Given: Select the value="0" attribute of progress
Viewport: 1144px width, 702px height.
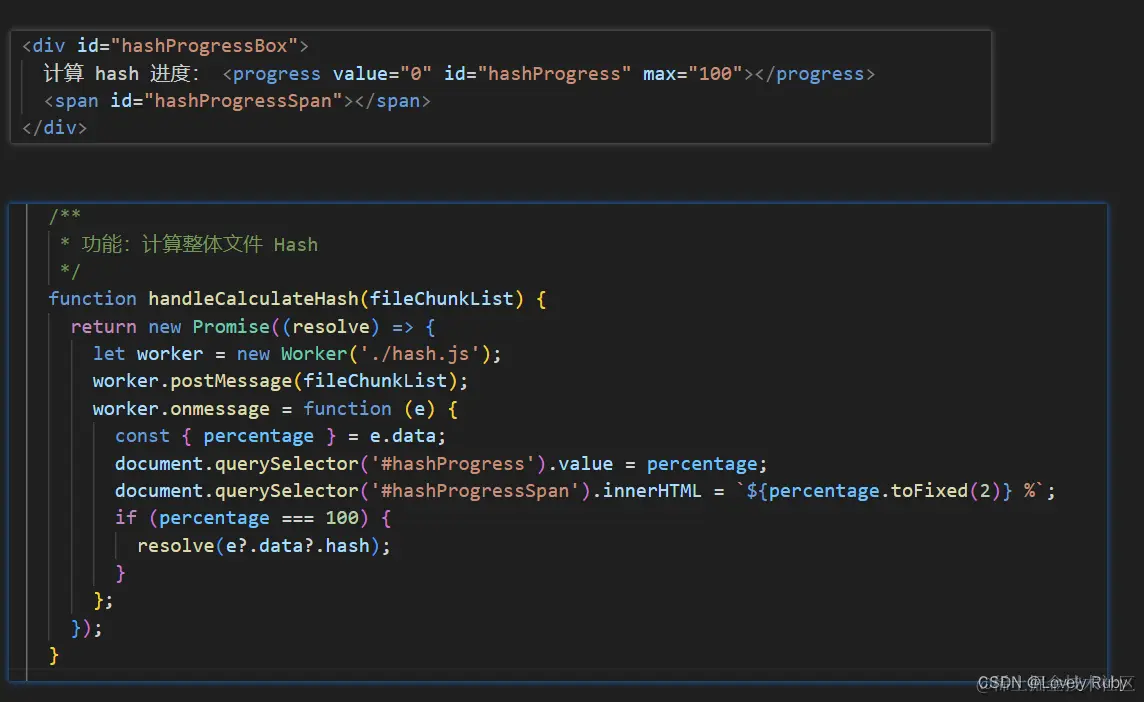Looking at the screenshot, I should [382, 74].
